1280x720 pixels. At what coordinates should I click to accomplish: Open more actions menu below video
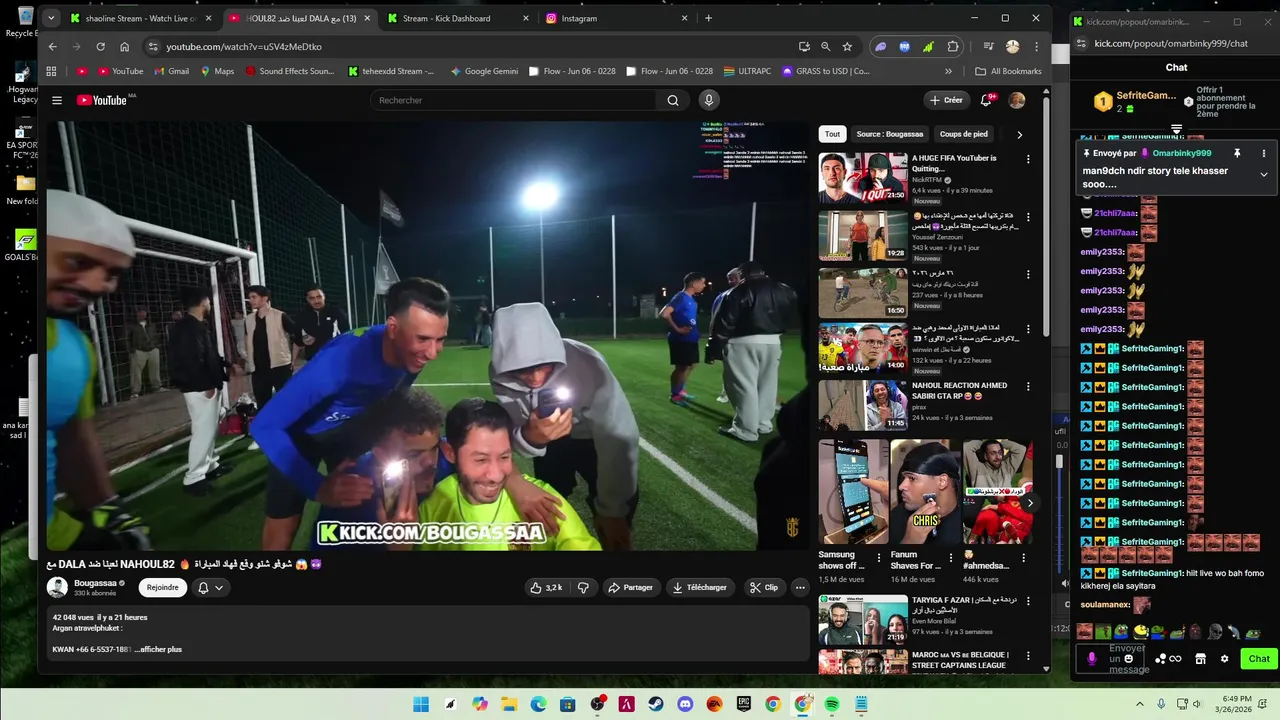coord(800,588)
